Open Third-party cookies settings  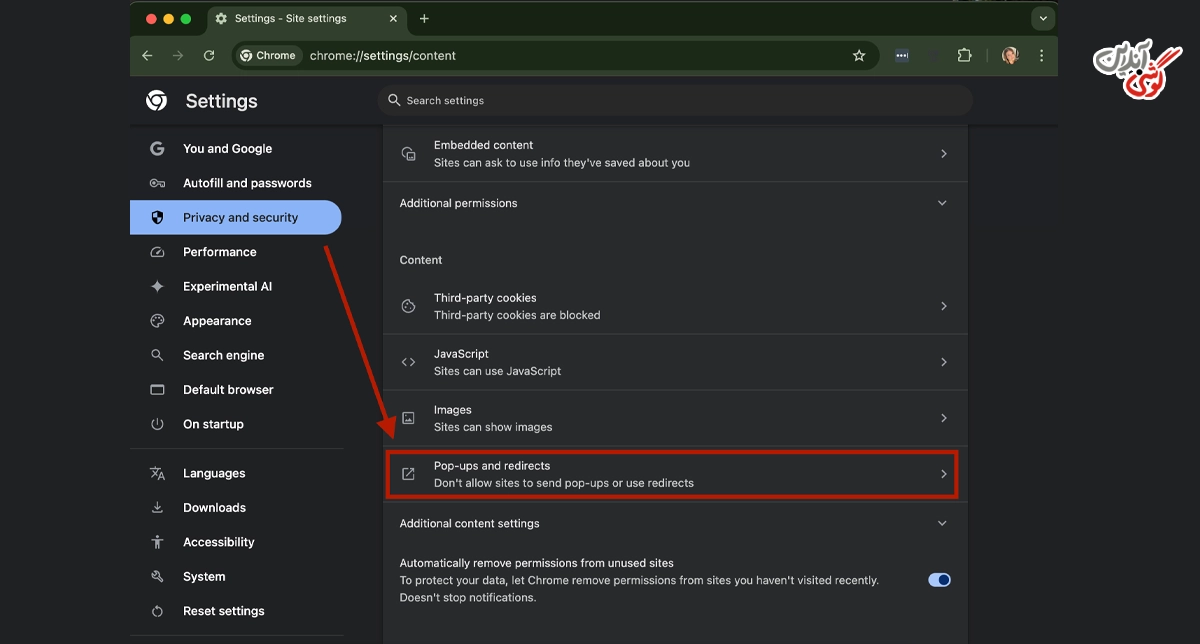tap(675, 306)
